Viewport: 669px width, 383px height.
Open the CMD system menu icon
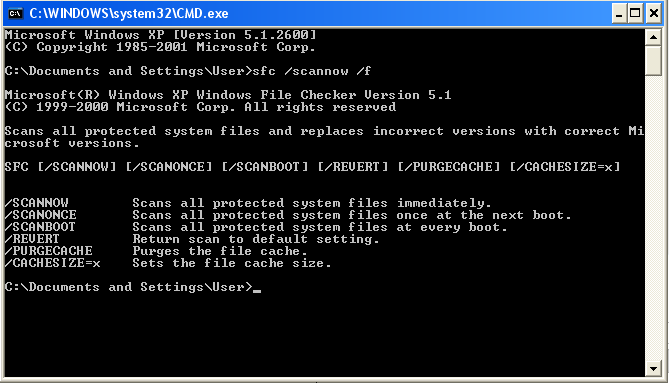[15, 13]
